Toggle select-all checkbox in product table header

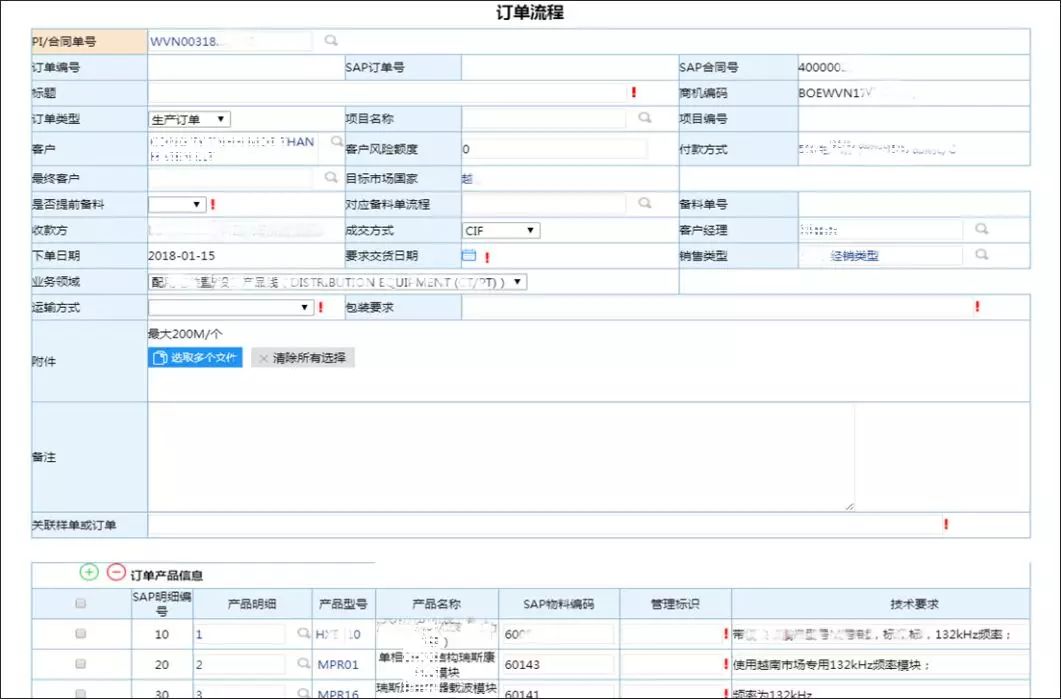click(81, 604)
